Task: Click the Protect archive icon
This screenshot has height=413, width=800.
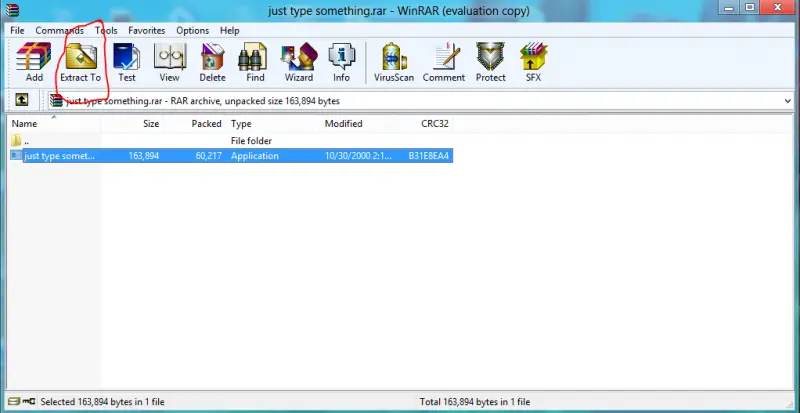Action: tap(490, 62)
